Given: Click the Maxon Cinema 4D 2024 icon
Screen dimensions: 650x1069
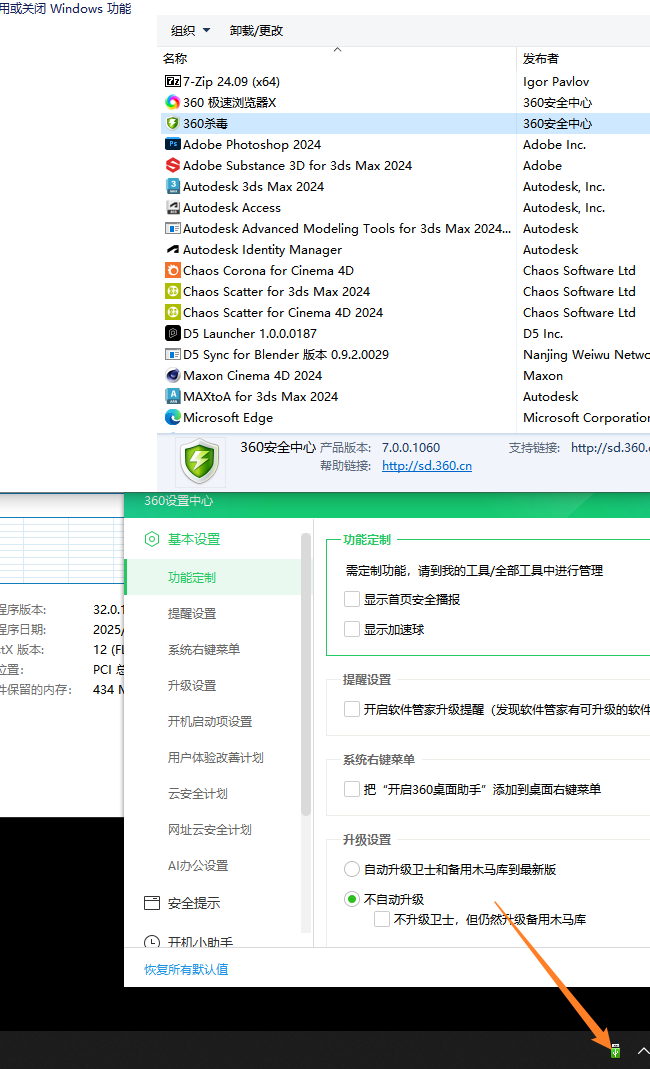Looking at the screenshot, I should (172, 375).
